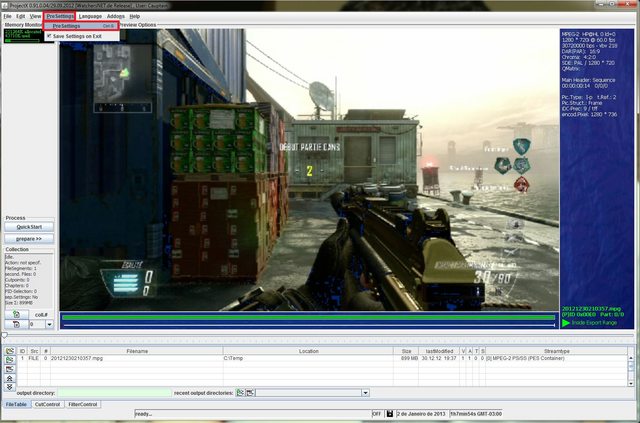Image resolution: width=640 pixels, height=423 pixels.
Task: Click the white cut position line slider
Action: point(309,325)
